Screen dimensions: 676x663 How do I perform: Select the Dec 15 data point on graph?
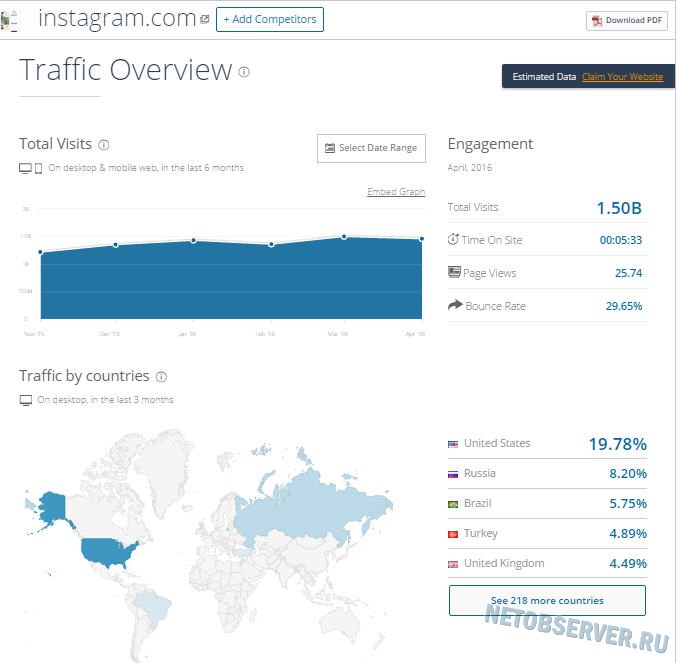click(116, 245)
